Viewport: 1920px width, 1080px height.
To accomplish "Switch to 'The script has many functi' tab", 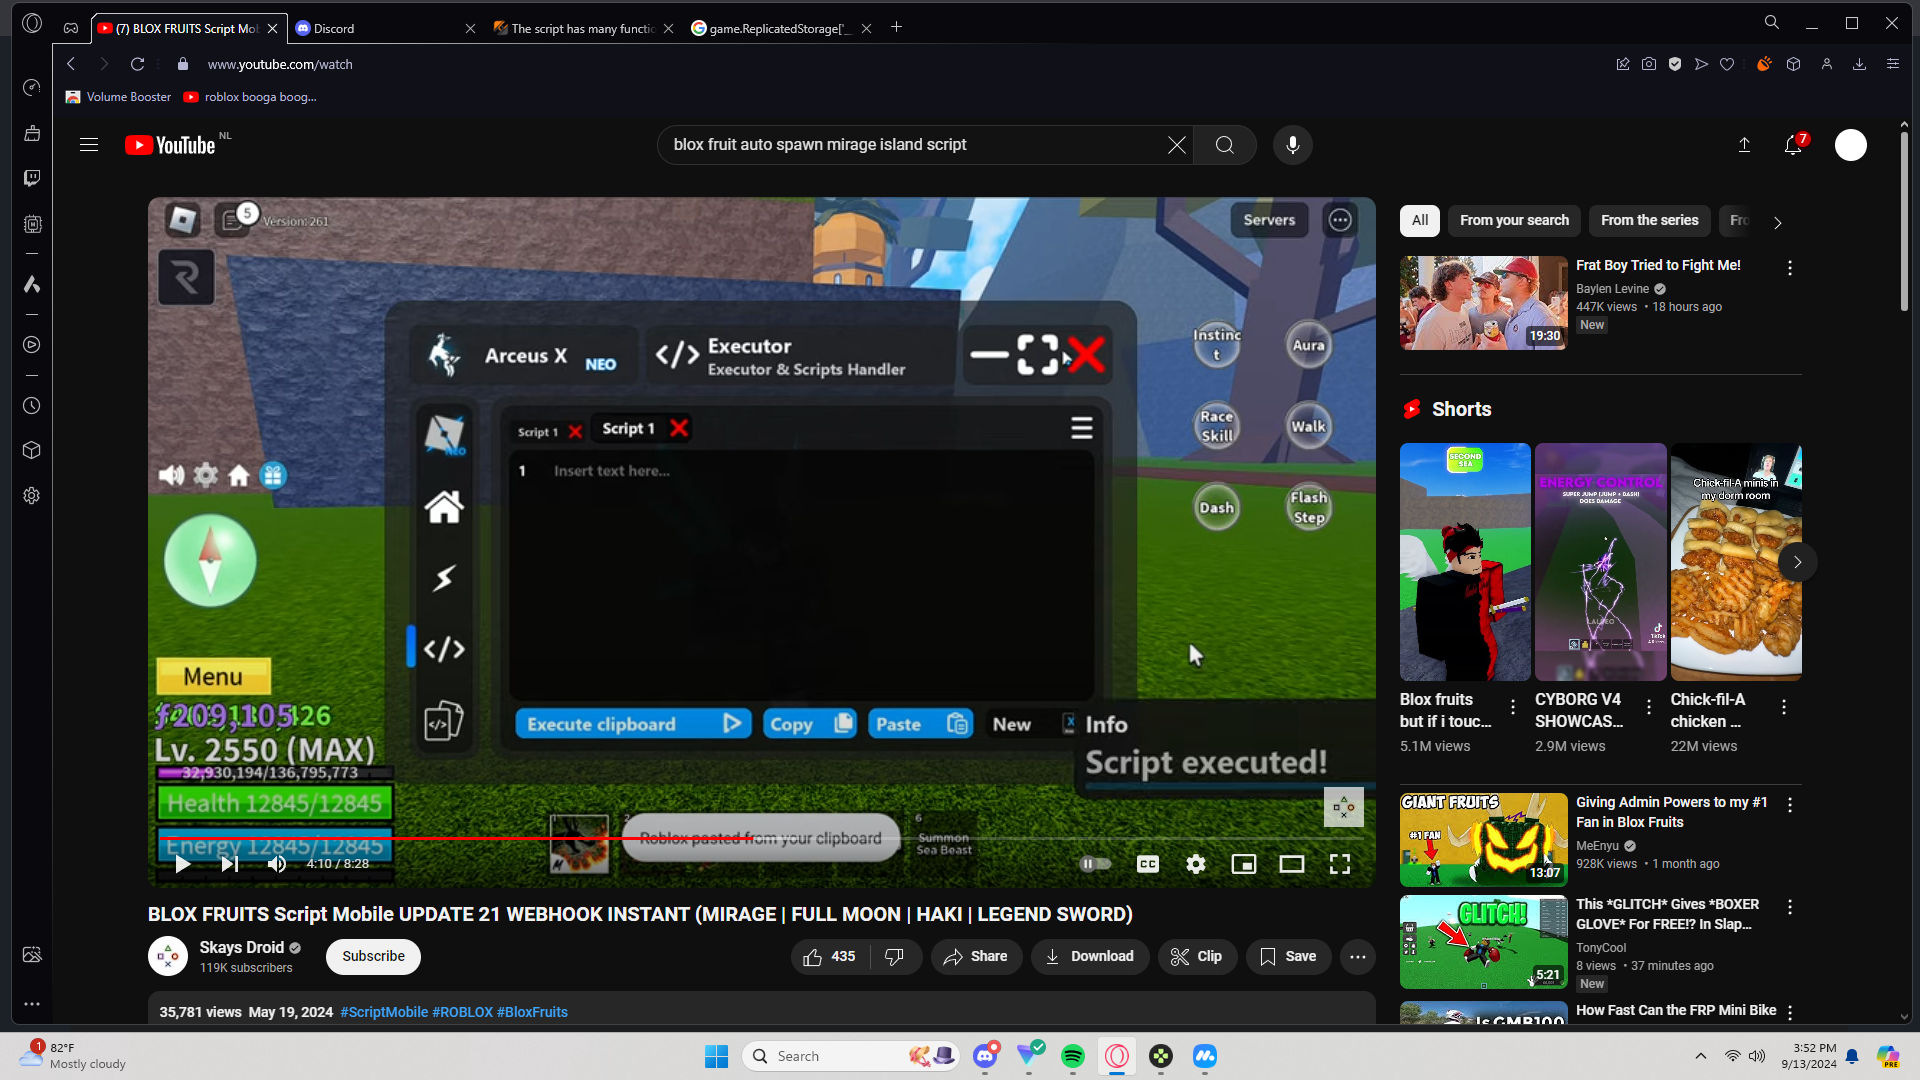I will [x=583, y=28].
